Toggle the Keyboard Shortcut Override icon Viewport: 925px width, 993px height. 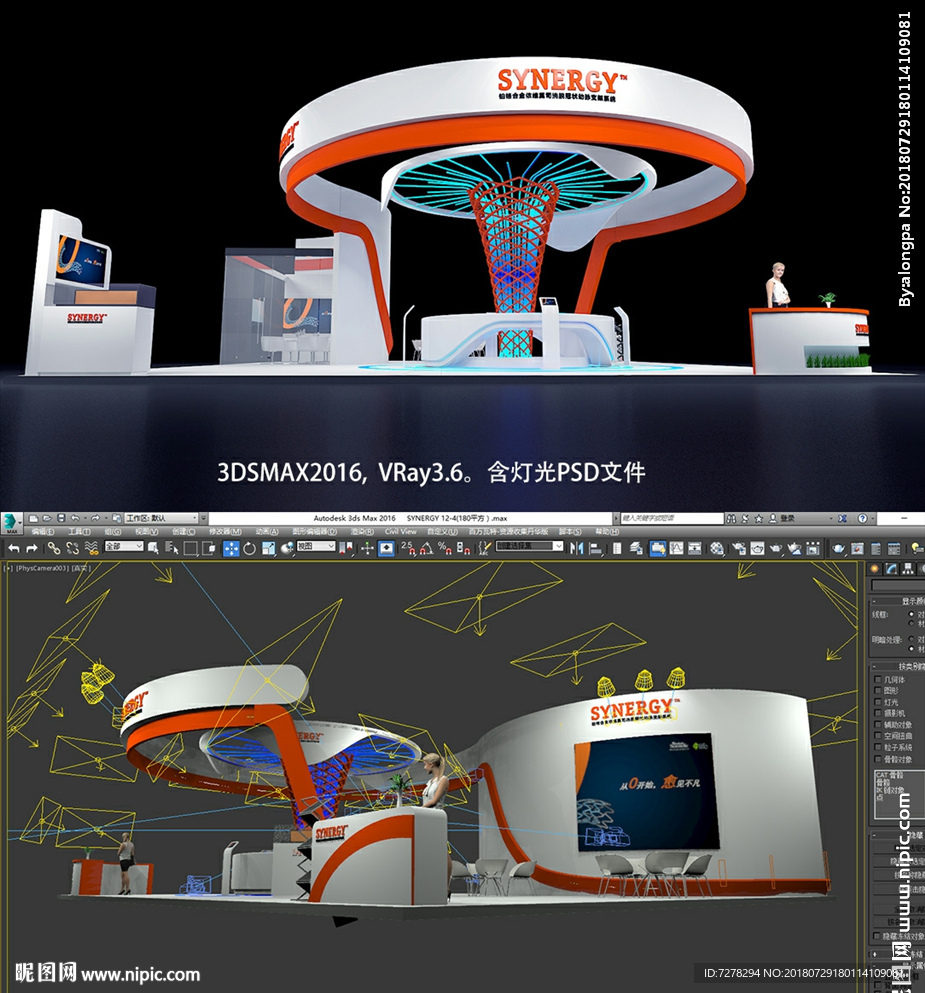click(x=386, y=548)
